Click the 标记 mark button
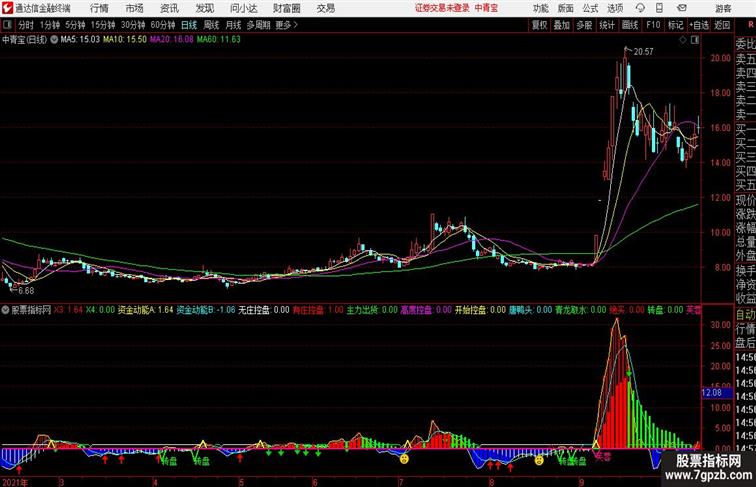 [675, 25]
